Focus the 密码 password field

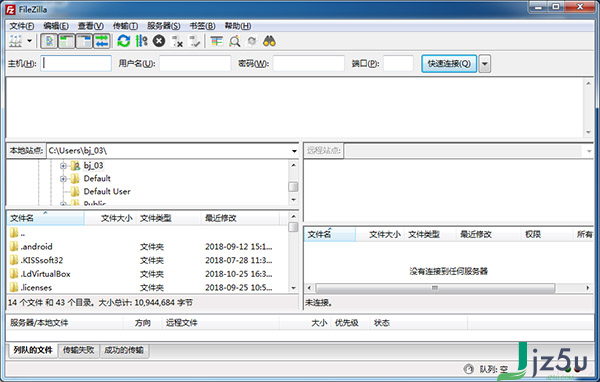309,63
